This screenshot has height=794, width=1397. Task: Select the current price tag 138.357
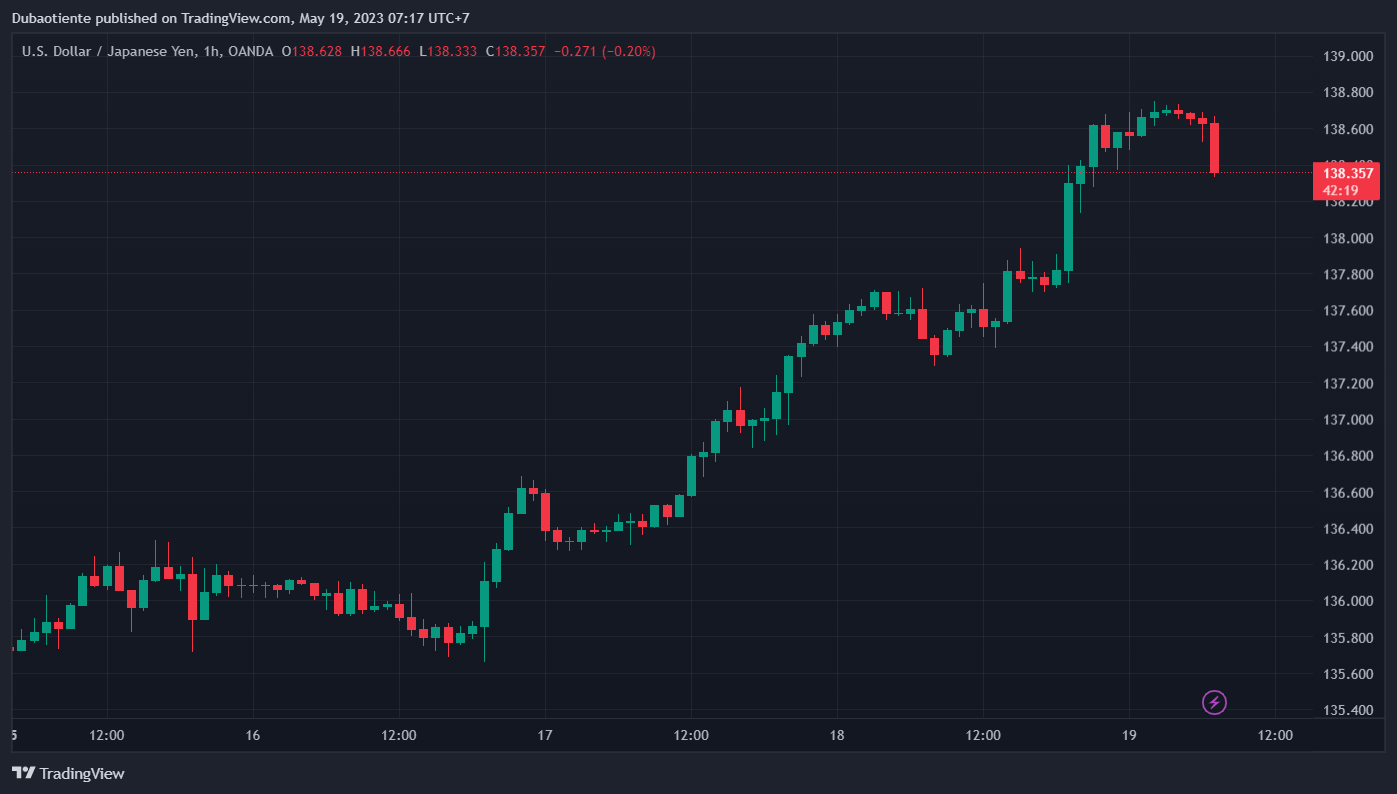pos(1346,173)
